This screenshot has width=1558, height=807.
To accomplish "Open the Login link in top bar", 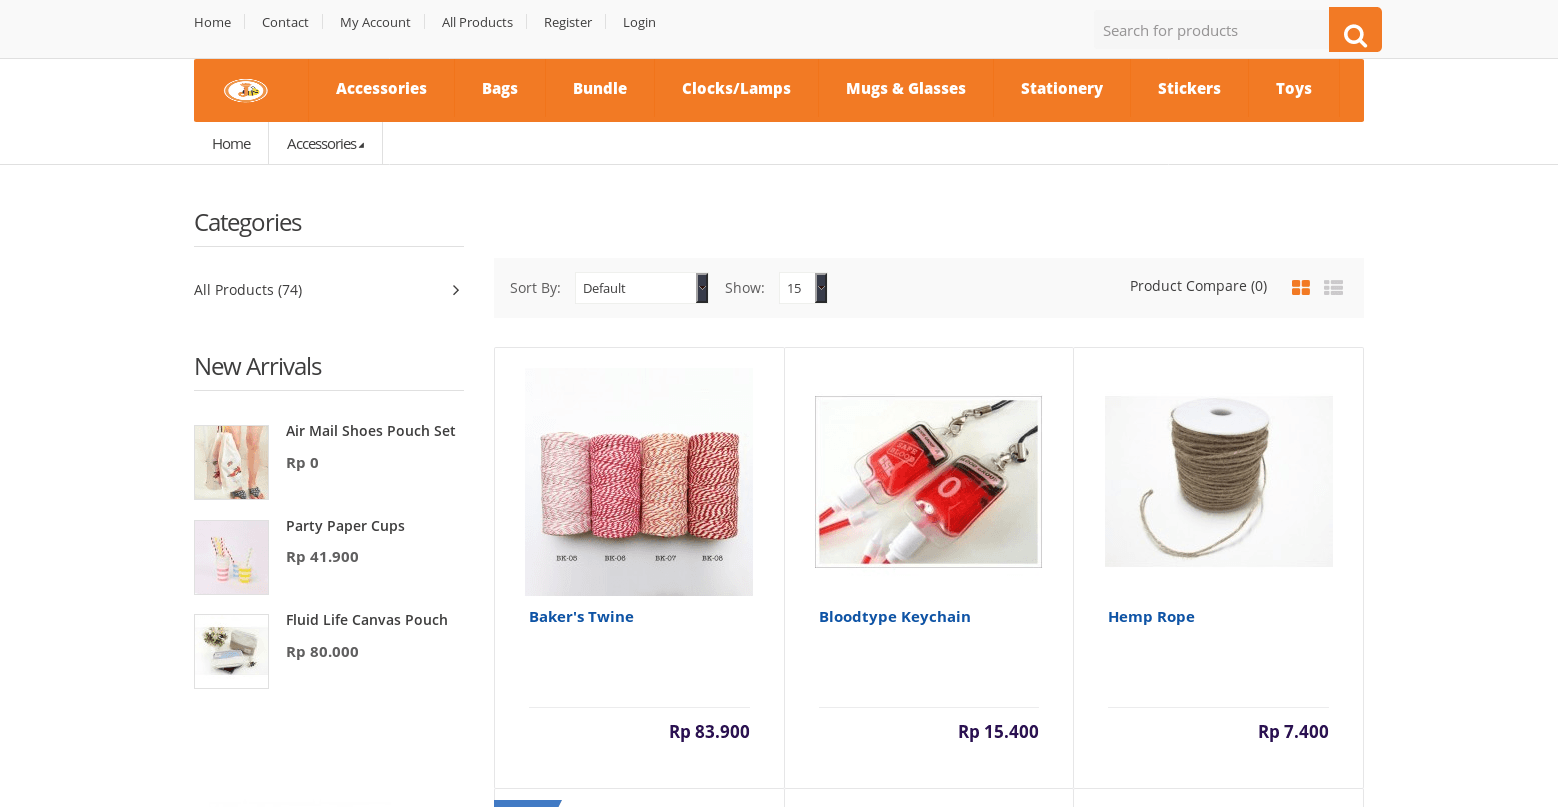I will [639, 22].
